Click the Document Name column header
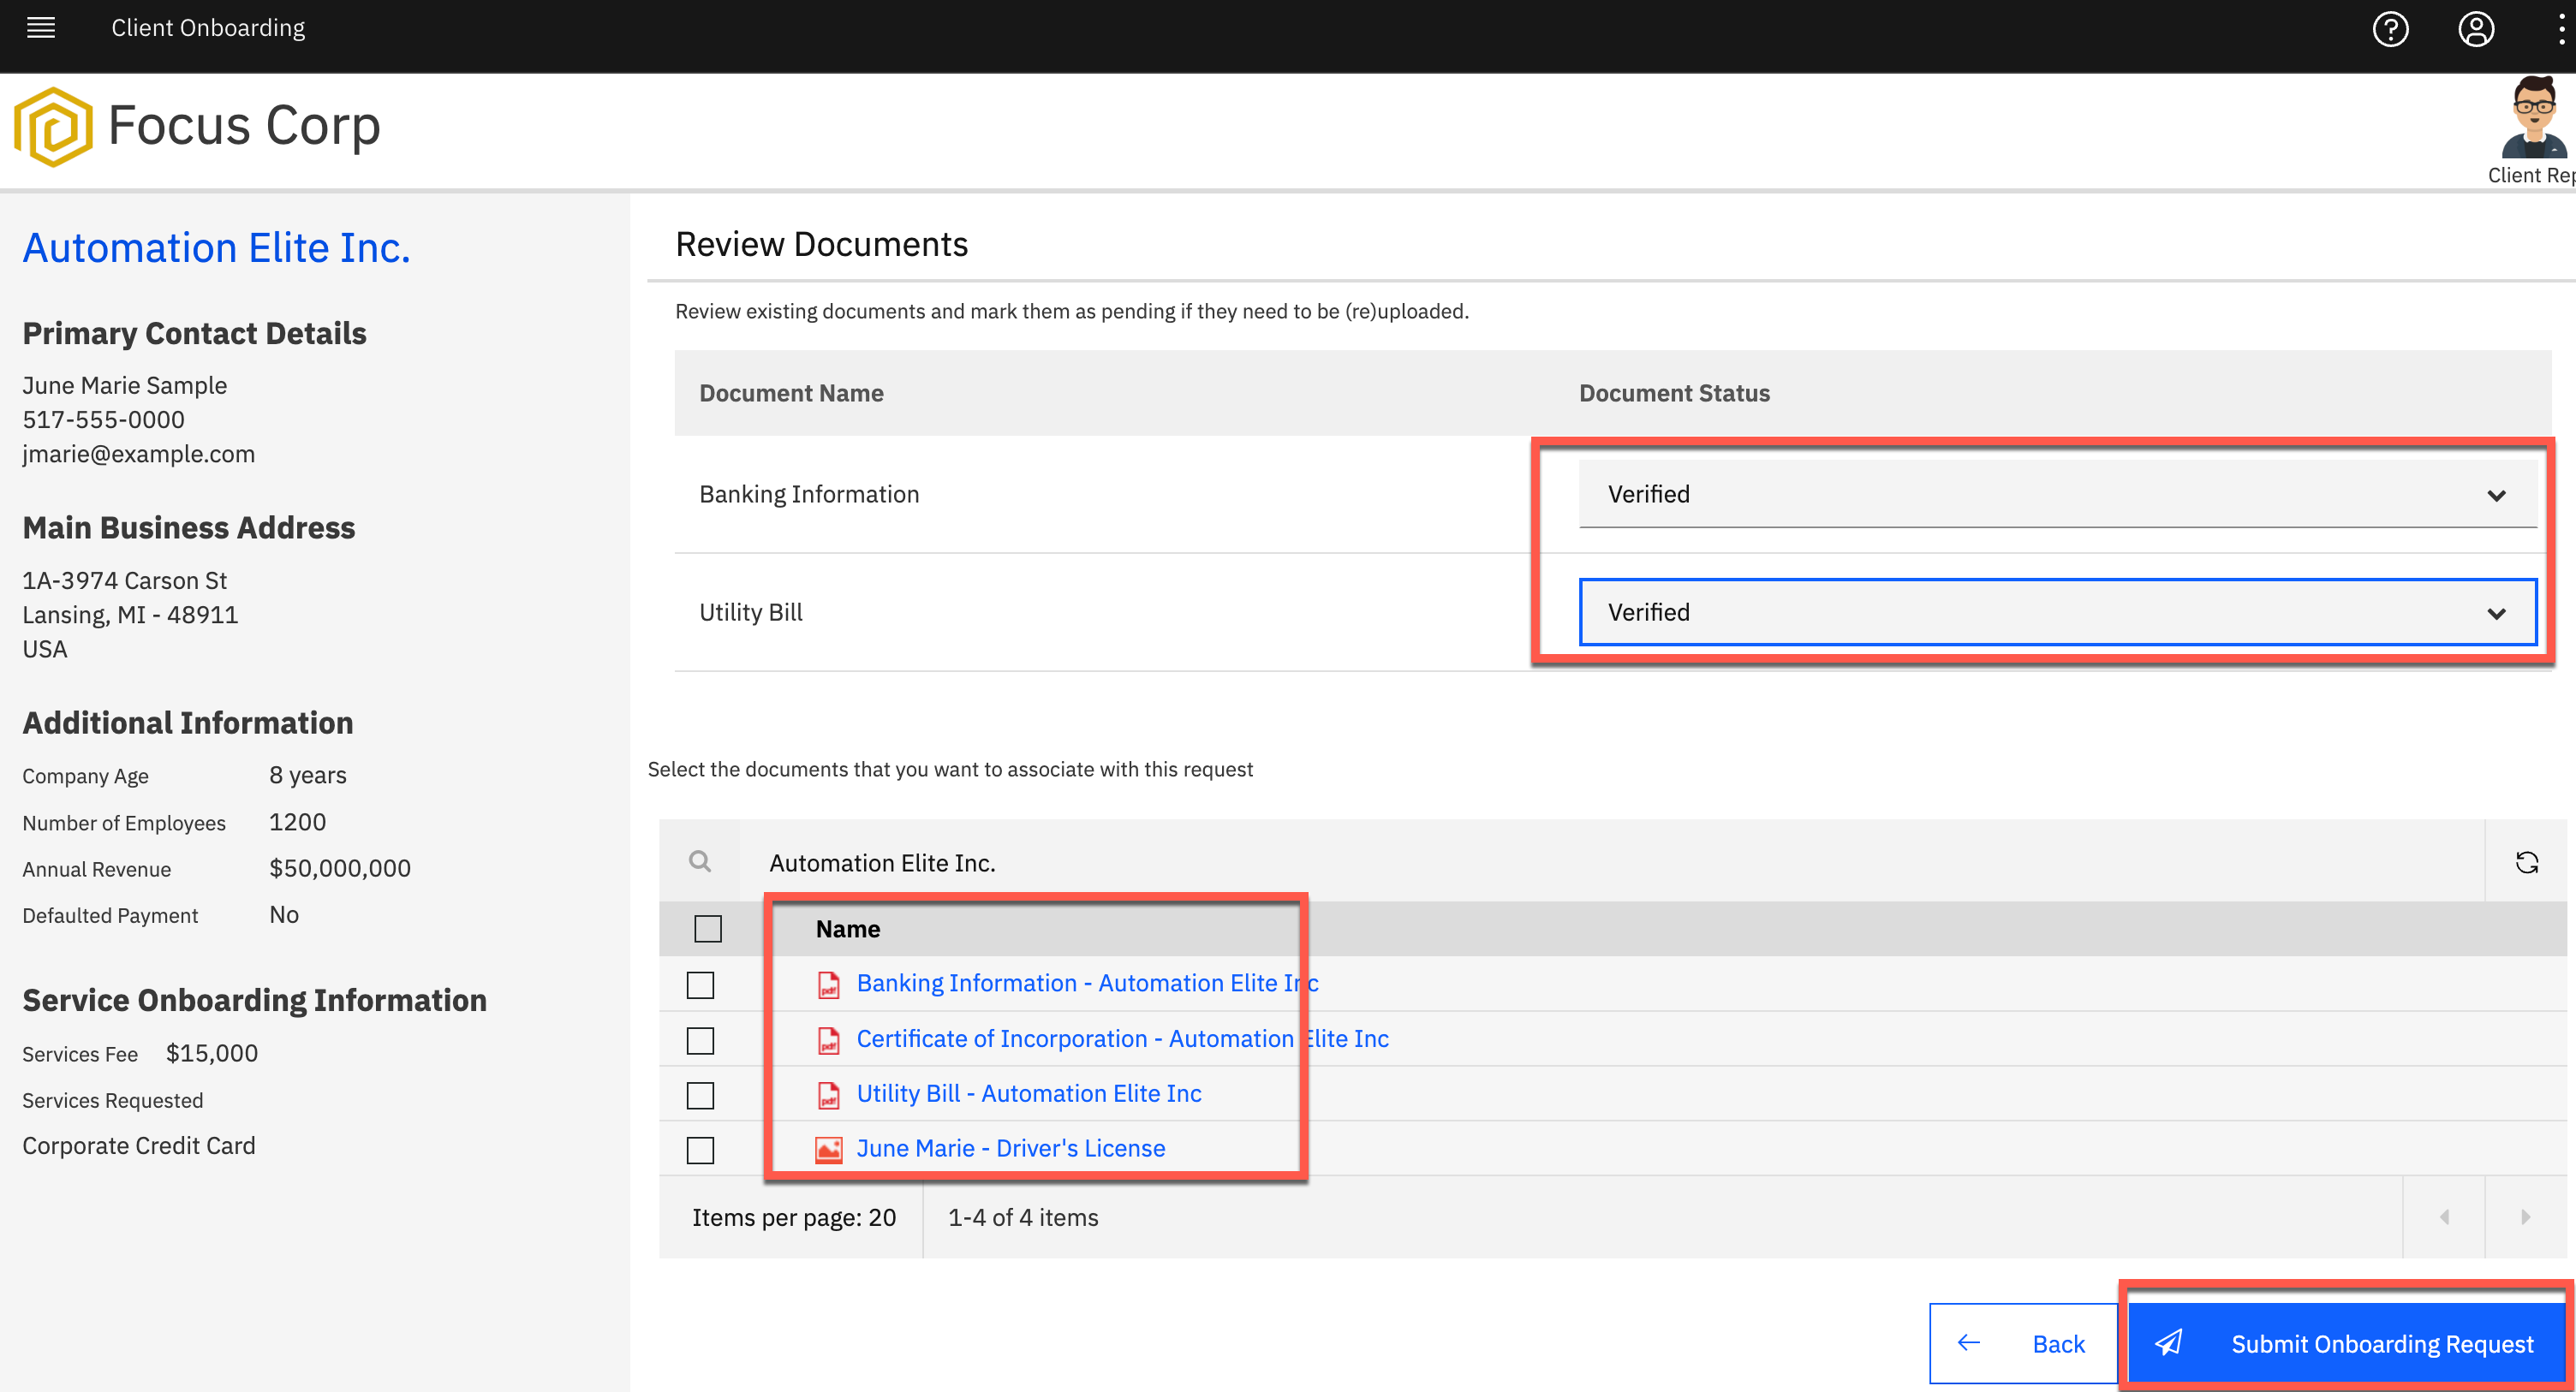Image resolution: width=2576 pixels, height=1392 pixels. [x=791, y=393]
